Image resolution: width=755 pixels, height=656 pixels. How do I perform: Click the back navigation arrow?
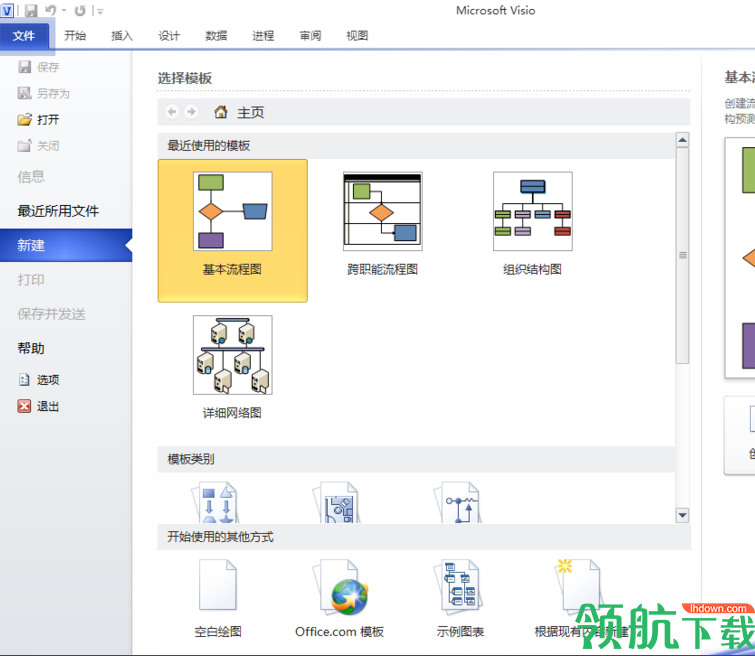pos(172,112)
